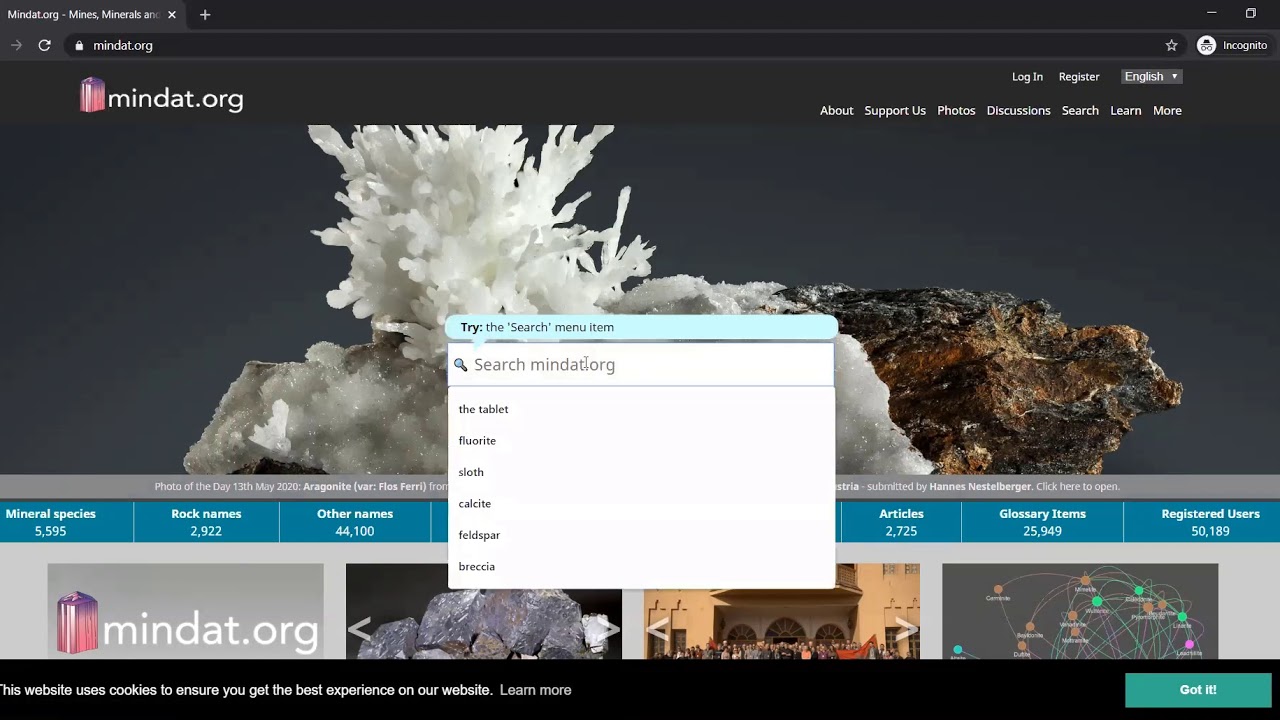Click the 'Try: the Search menu item' tip

(x=641, y=327)
